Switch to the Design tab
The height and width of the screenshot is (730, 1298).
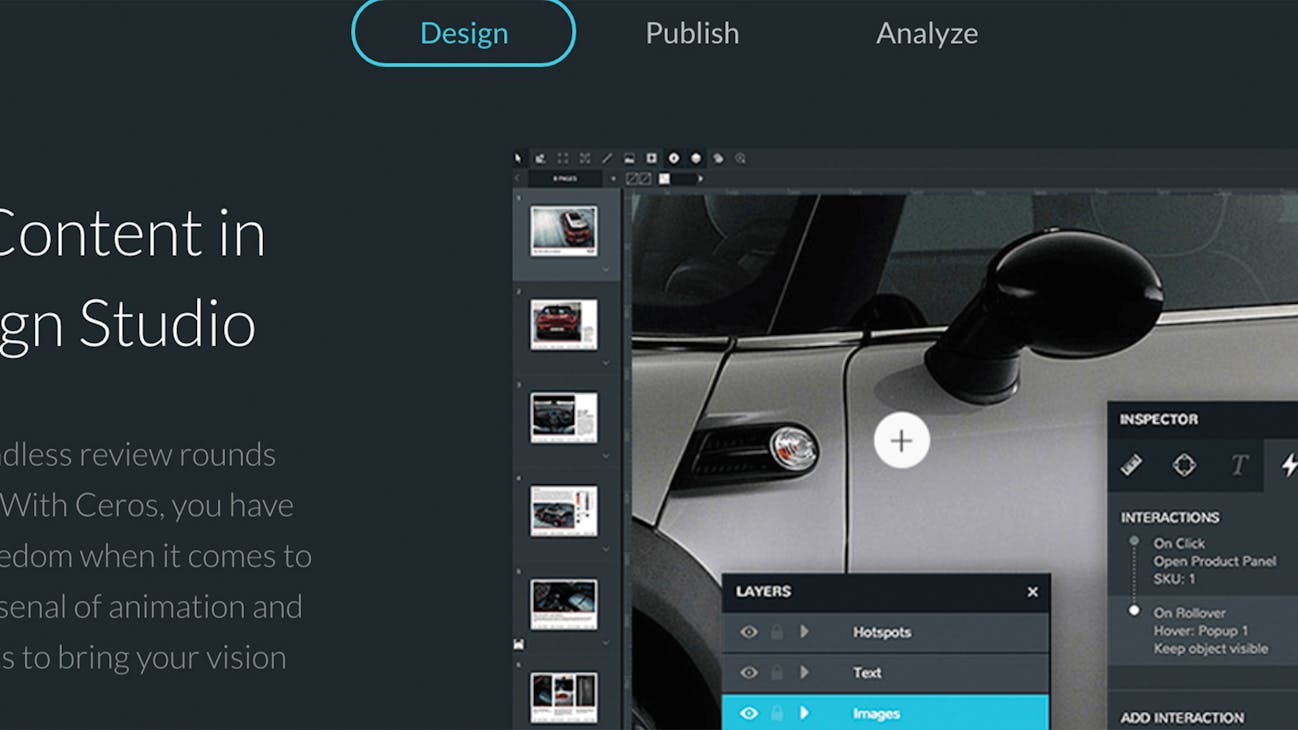(463, 33)
